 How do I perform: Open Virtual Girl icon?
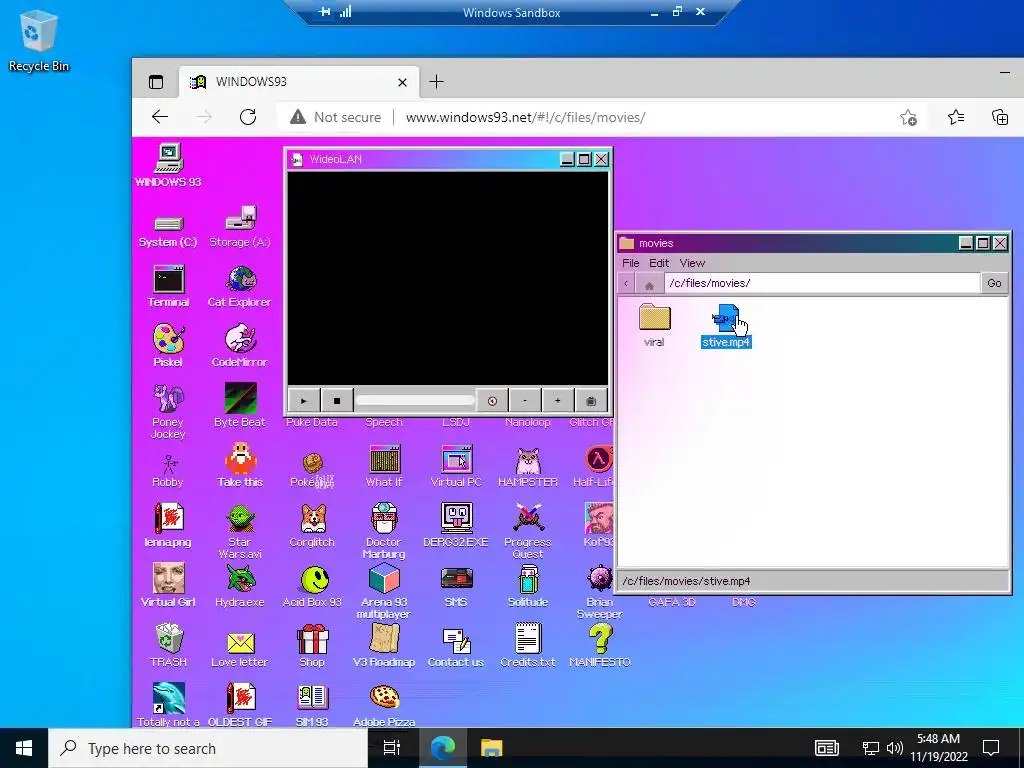click(168, 579)
